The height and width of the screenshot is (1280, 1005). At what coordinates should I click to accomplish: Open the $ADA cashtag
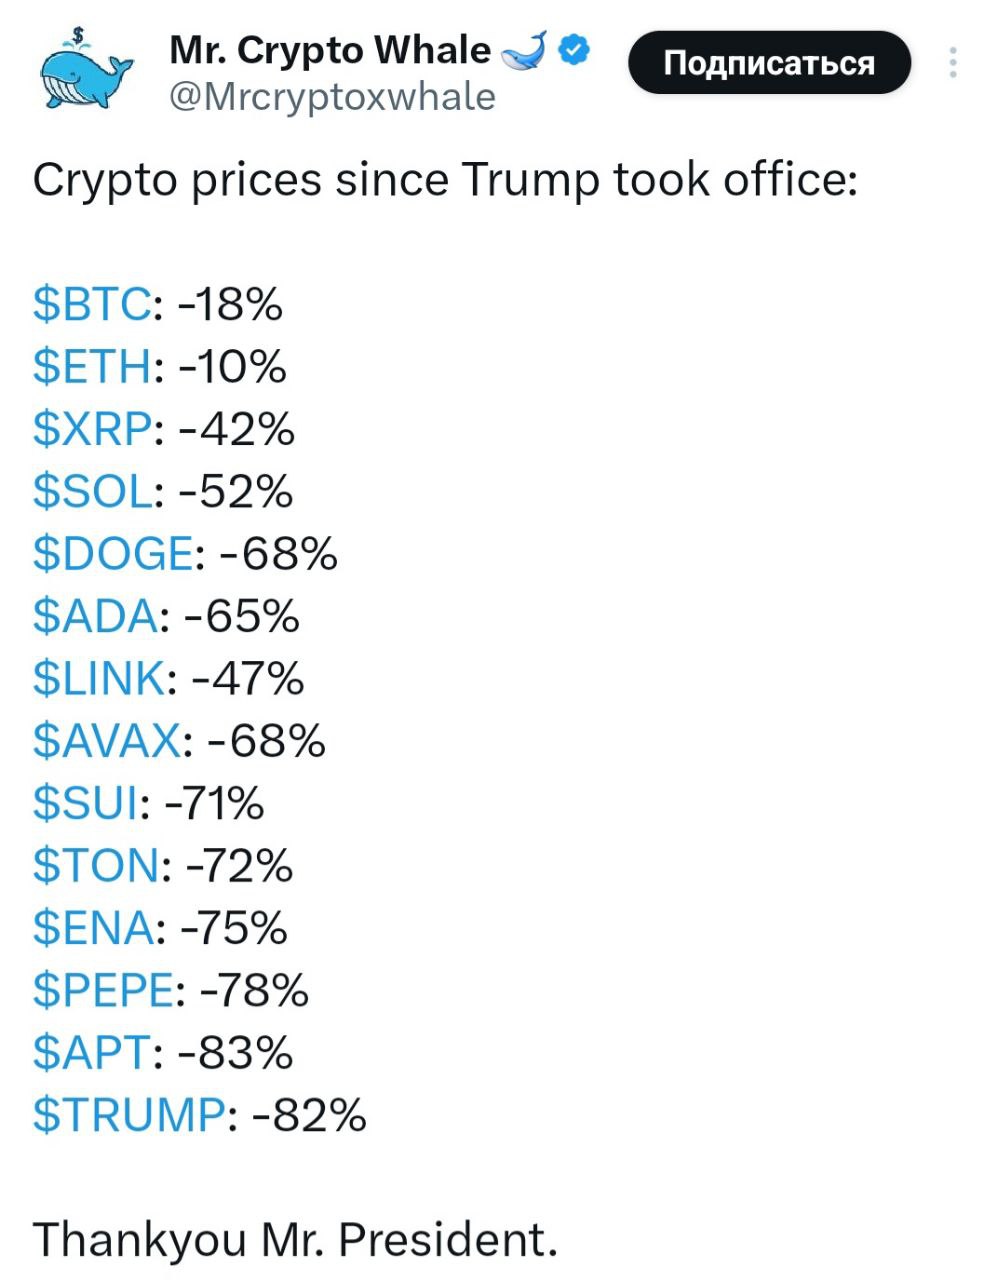coord(95,616)
